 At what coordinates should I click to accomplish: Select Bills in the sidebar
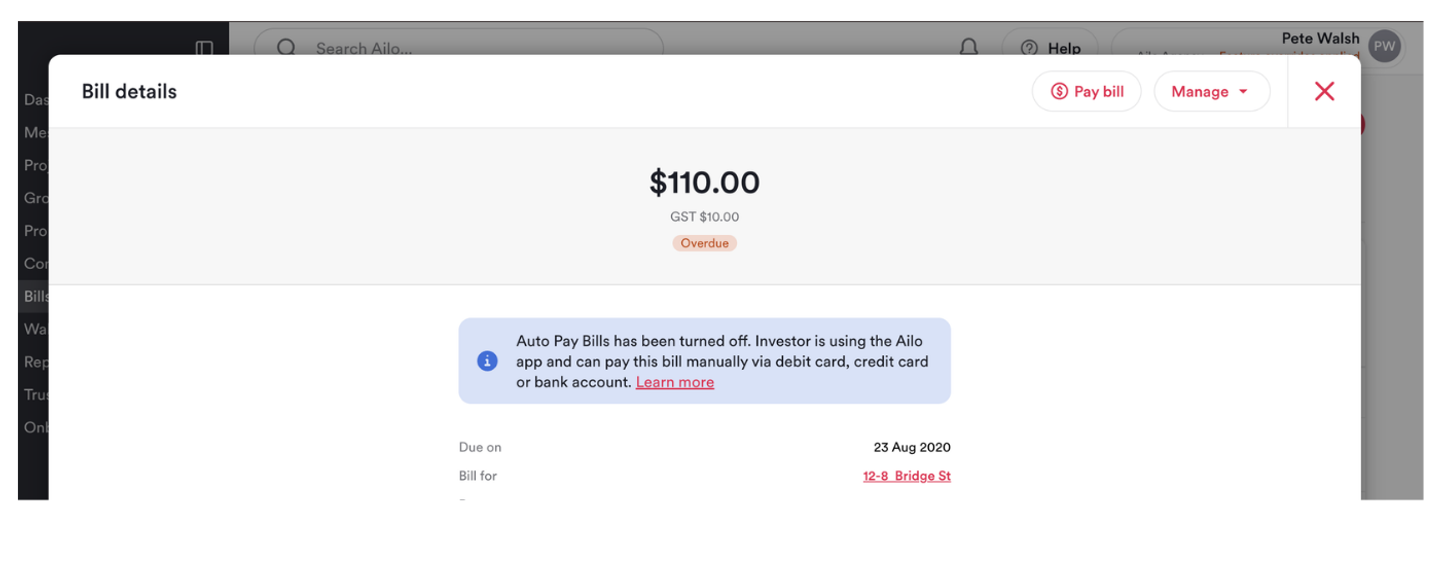(36, 296)
